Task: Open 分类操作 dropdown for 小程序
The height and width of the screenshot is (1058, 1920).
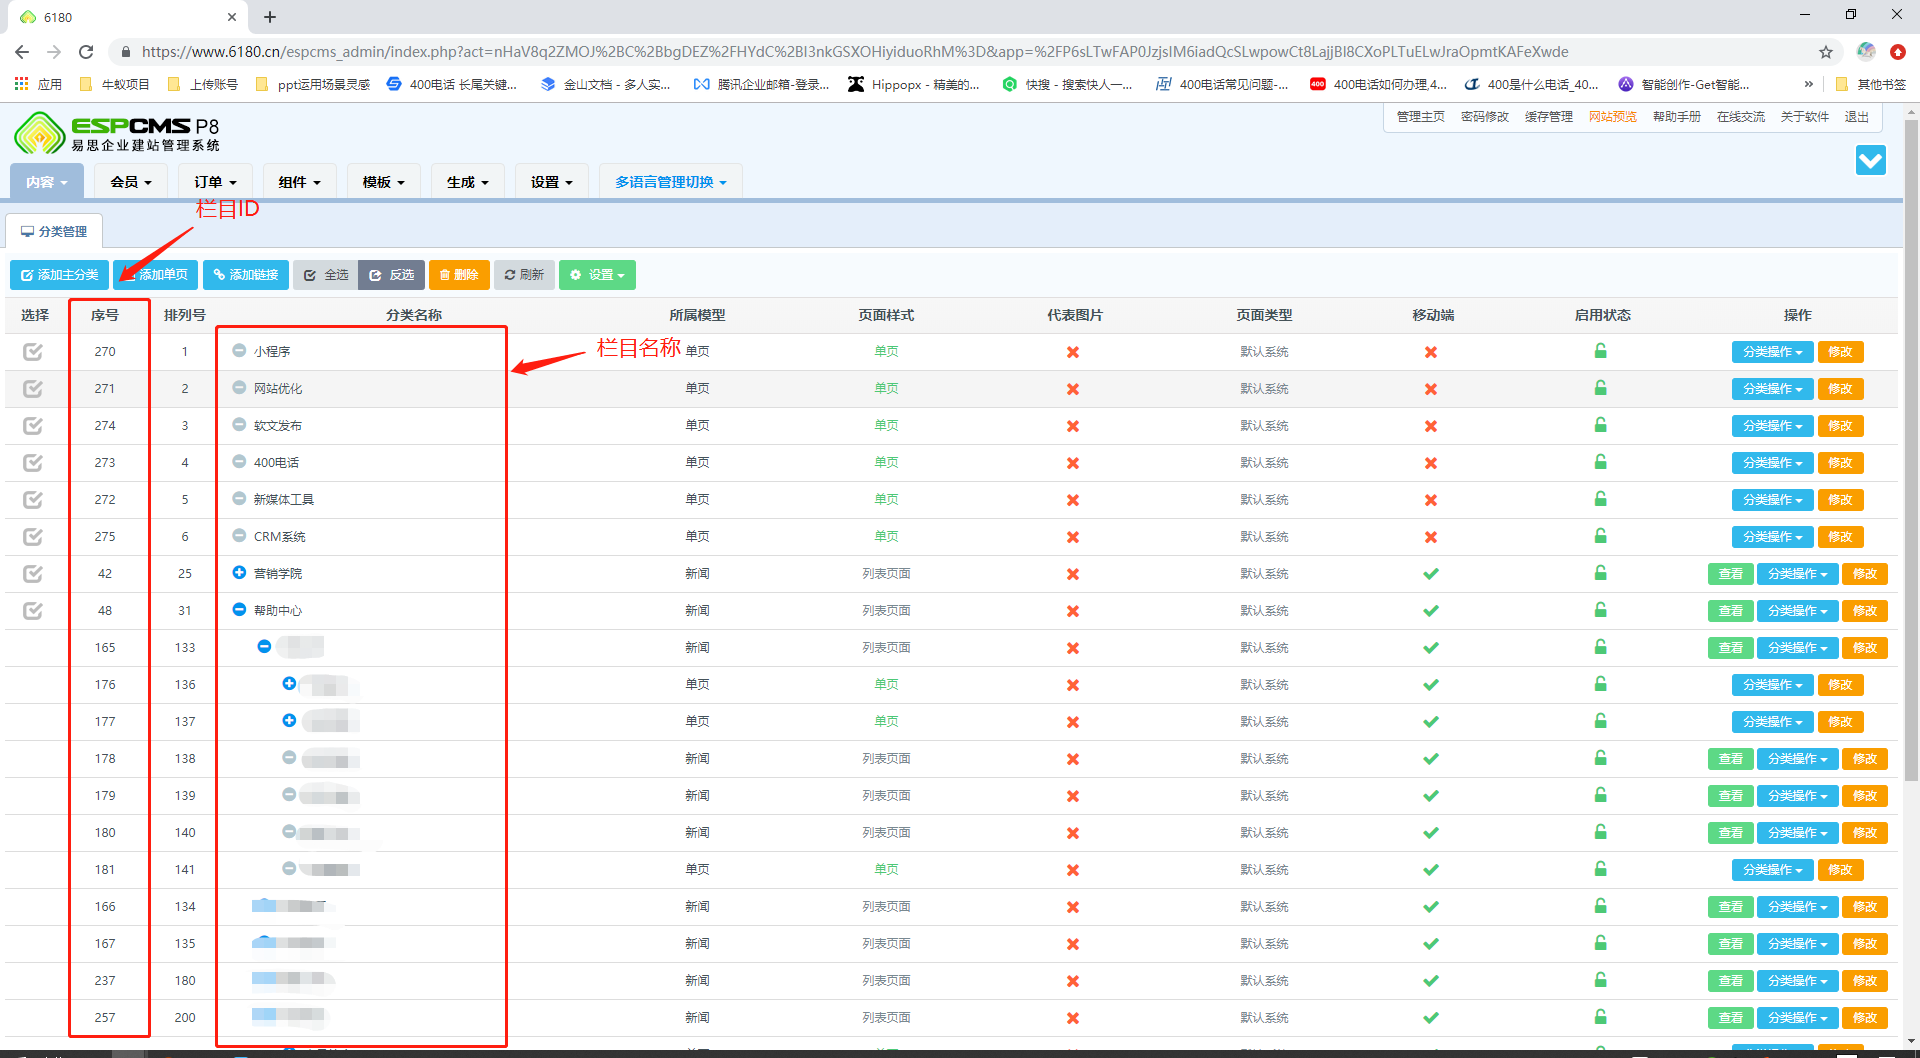Action: coord(1772,352)
